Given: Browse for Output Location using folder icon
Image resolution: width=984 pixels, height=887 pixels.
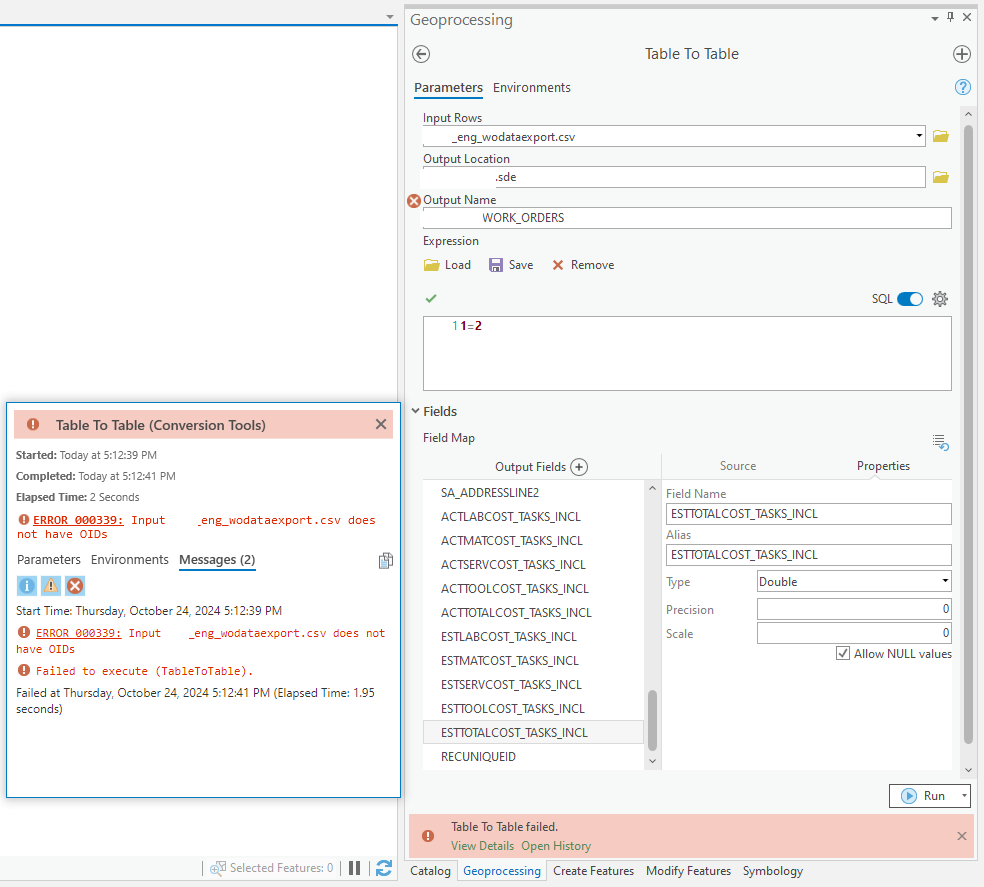Looking at the screenshot, I should click(x=940, y=176).
